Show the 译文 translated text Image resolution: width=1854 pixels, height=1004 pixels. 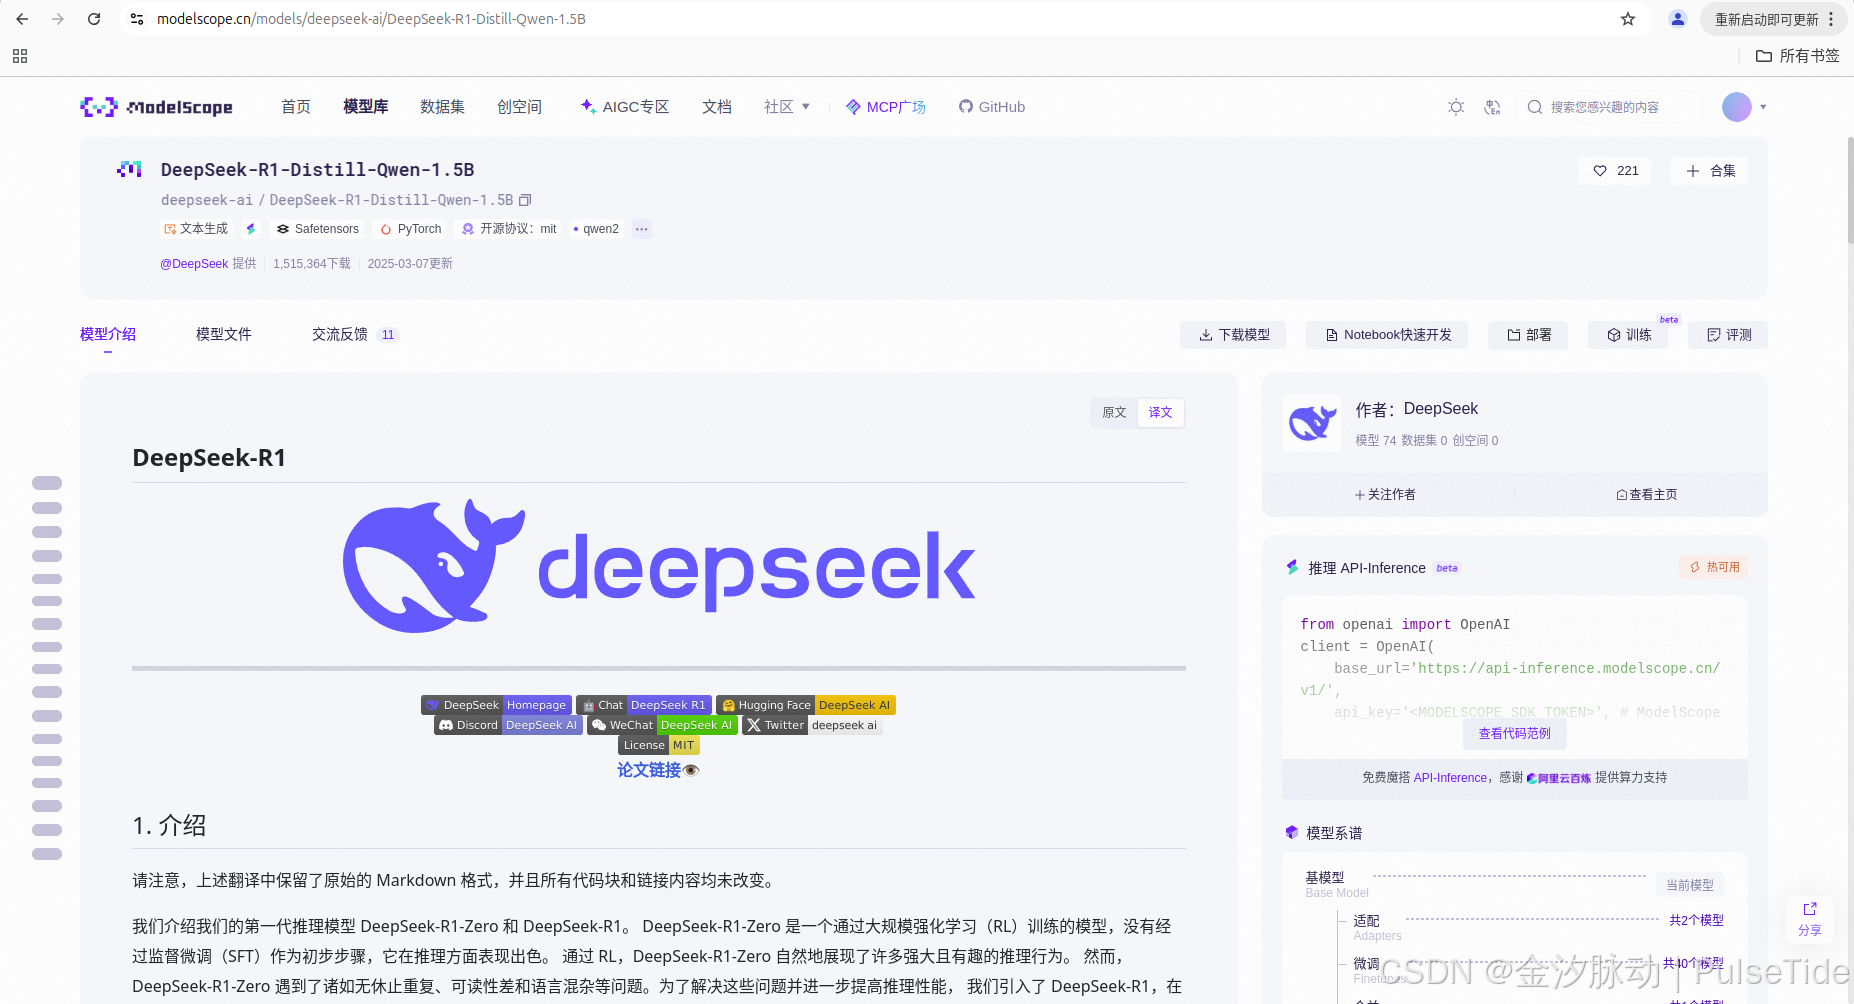click(x=1160, y=413)
